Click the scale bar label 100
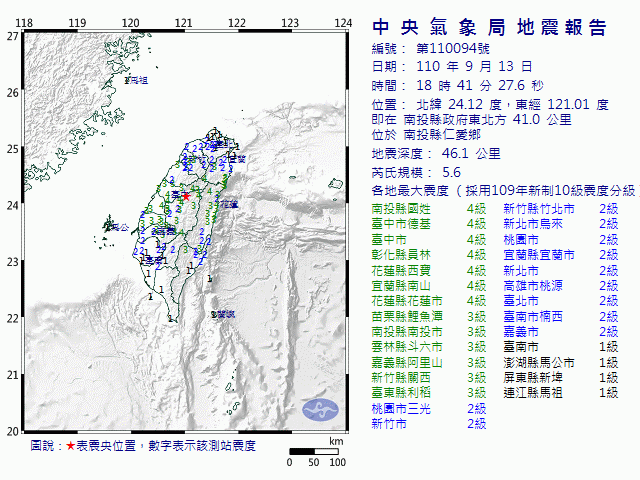640x480 pixels. (x=338, y=462)
